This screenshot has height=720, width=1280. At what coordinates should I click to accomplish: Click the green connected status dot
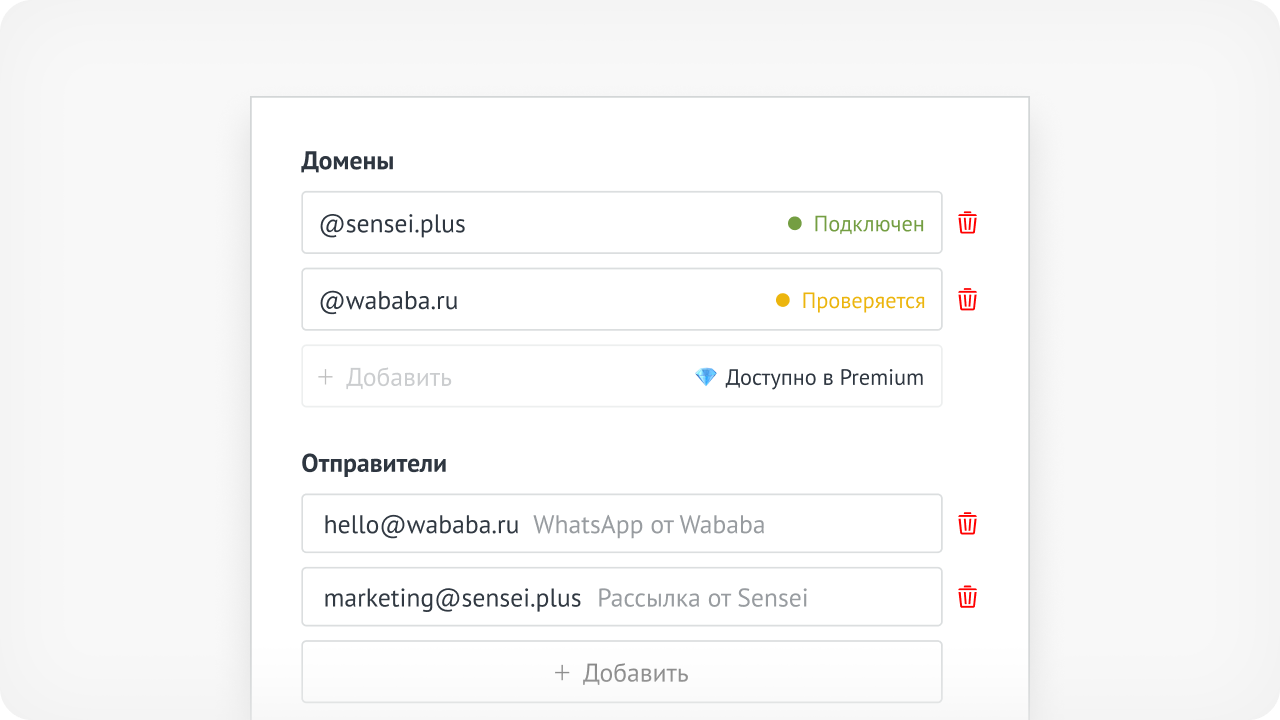tap(795, 223)
